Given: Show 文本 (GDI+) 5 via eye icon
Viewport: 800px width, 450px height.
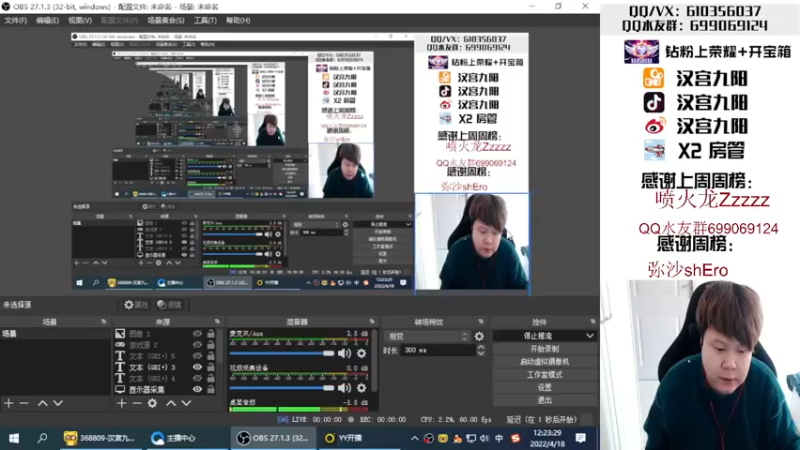Looking at the screenshot, I should point(197,356).
